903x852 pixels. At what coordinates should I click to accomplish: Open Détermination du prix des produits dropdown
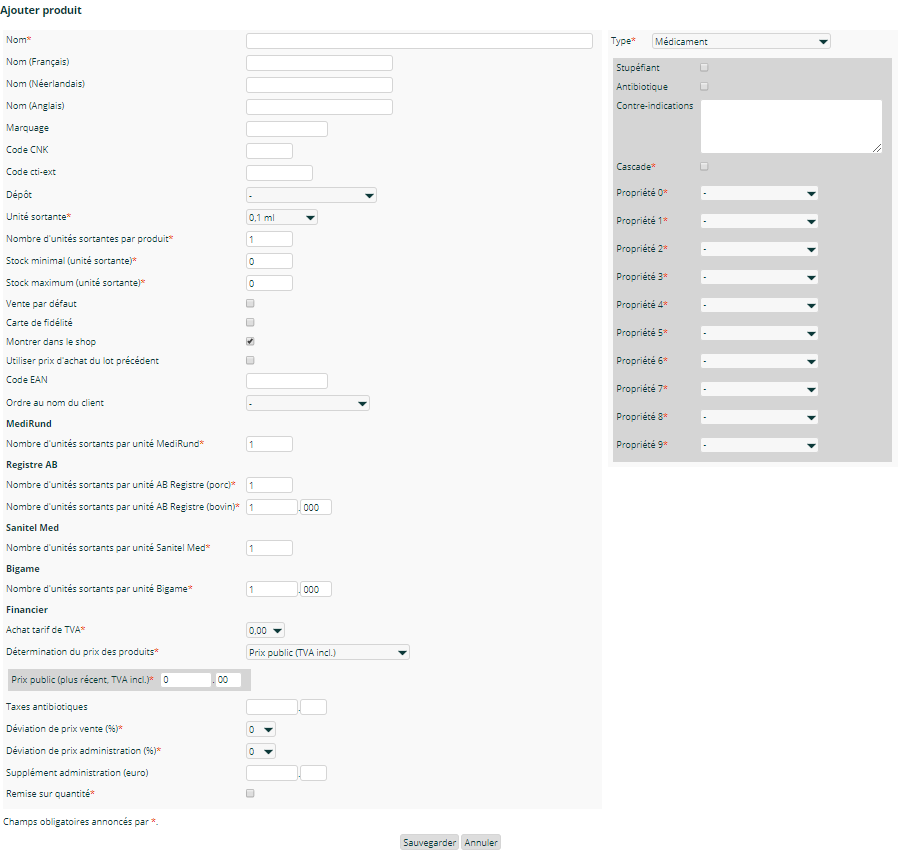pos(328,652)
